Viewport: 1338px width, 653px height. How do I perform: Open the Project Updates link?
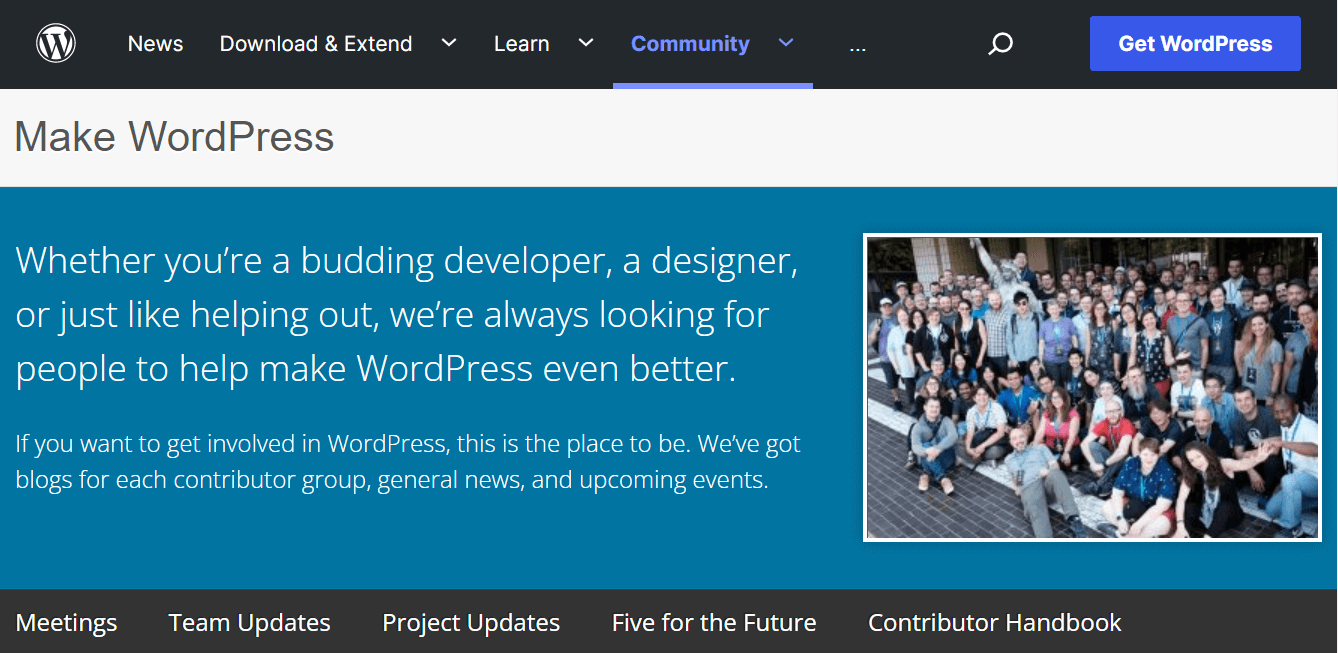point(471,622)
